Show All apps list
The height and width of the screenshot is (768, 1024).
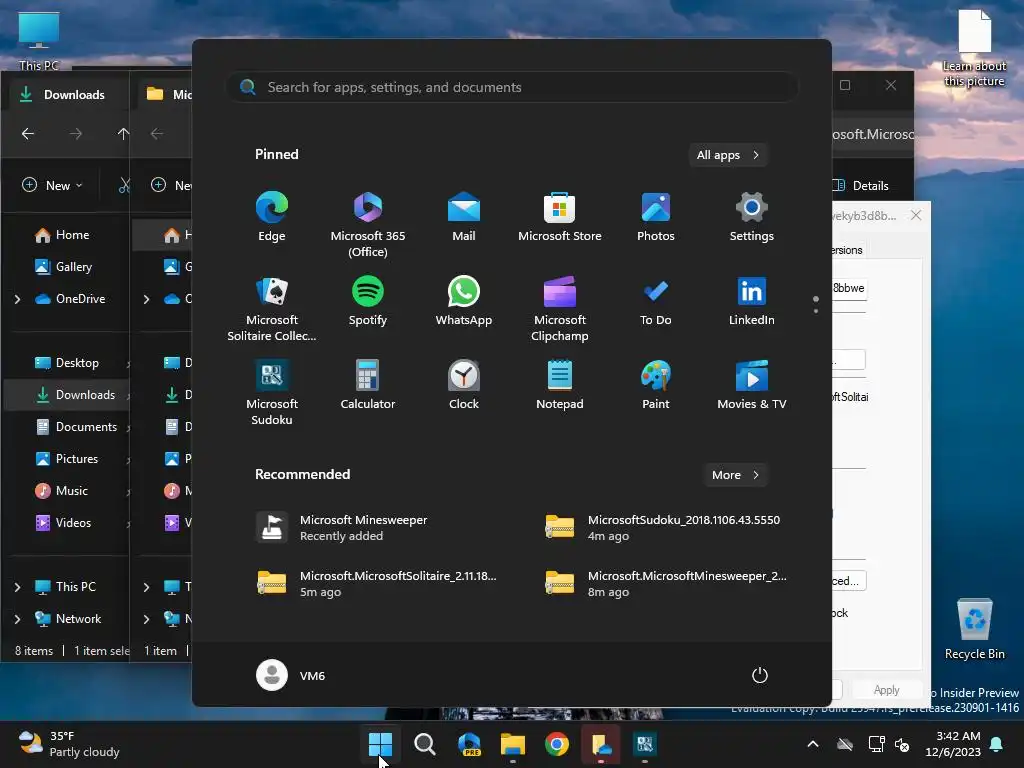[728, 155]
